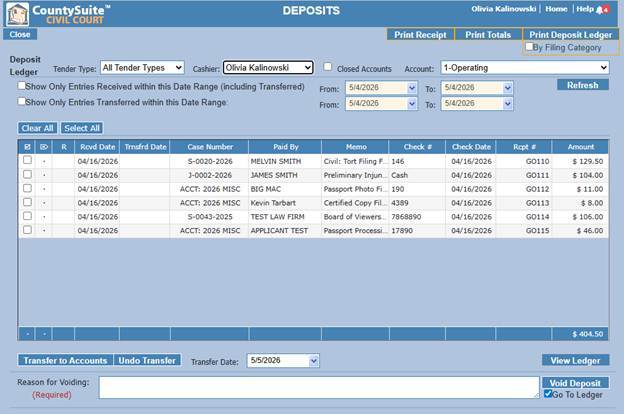Click the View Ledger button
Viewport: 624px width, 414px height.
tap(575, 360)
